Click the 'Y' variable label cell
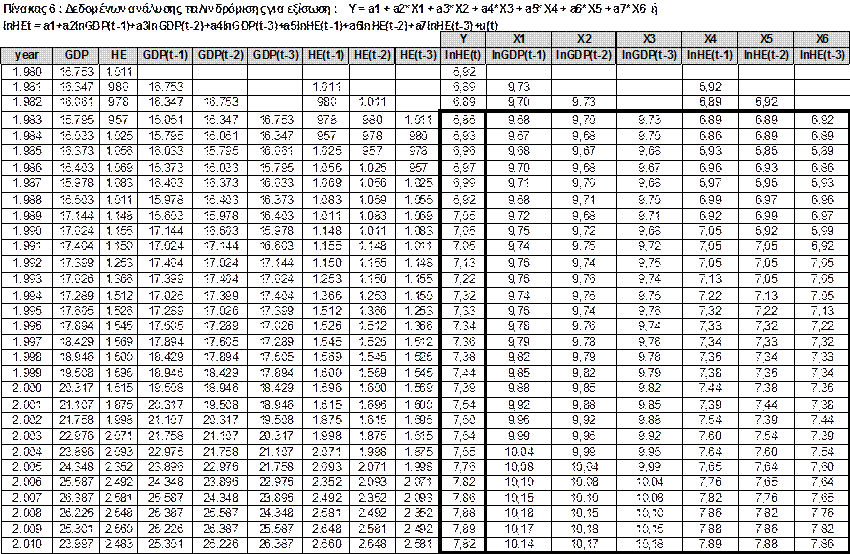 pos(463,39)
